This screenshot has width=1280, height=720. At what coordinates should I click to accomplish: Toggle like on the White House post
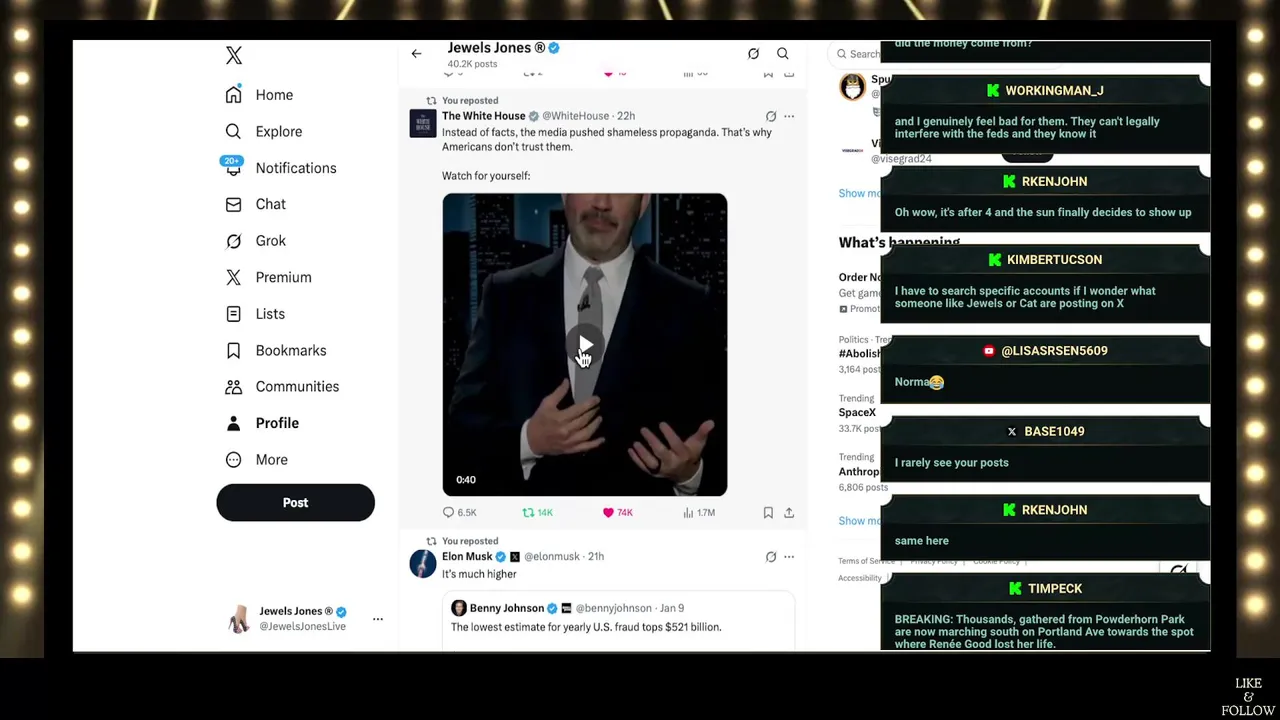(618, 513)
